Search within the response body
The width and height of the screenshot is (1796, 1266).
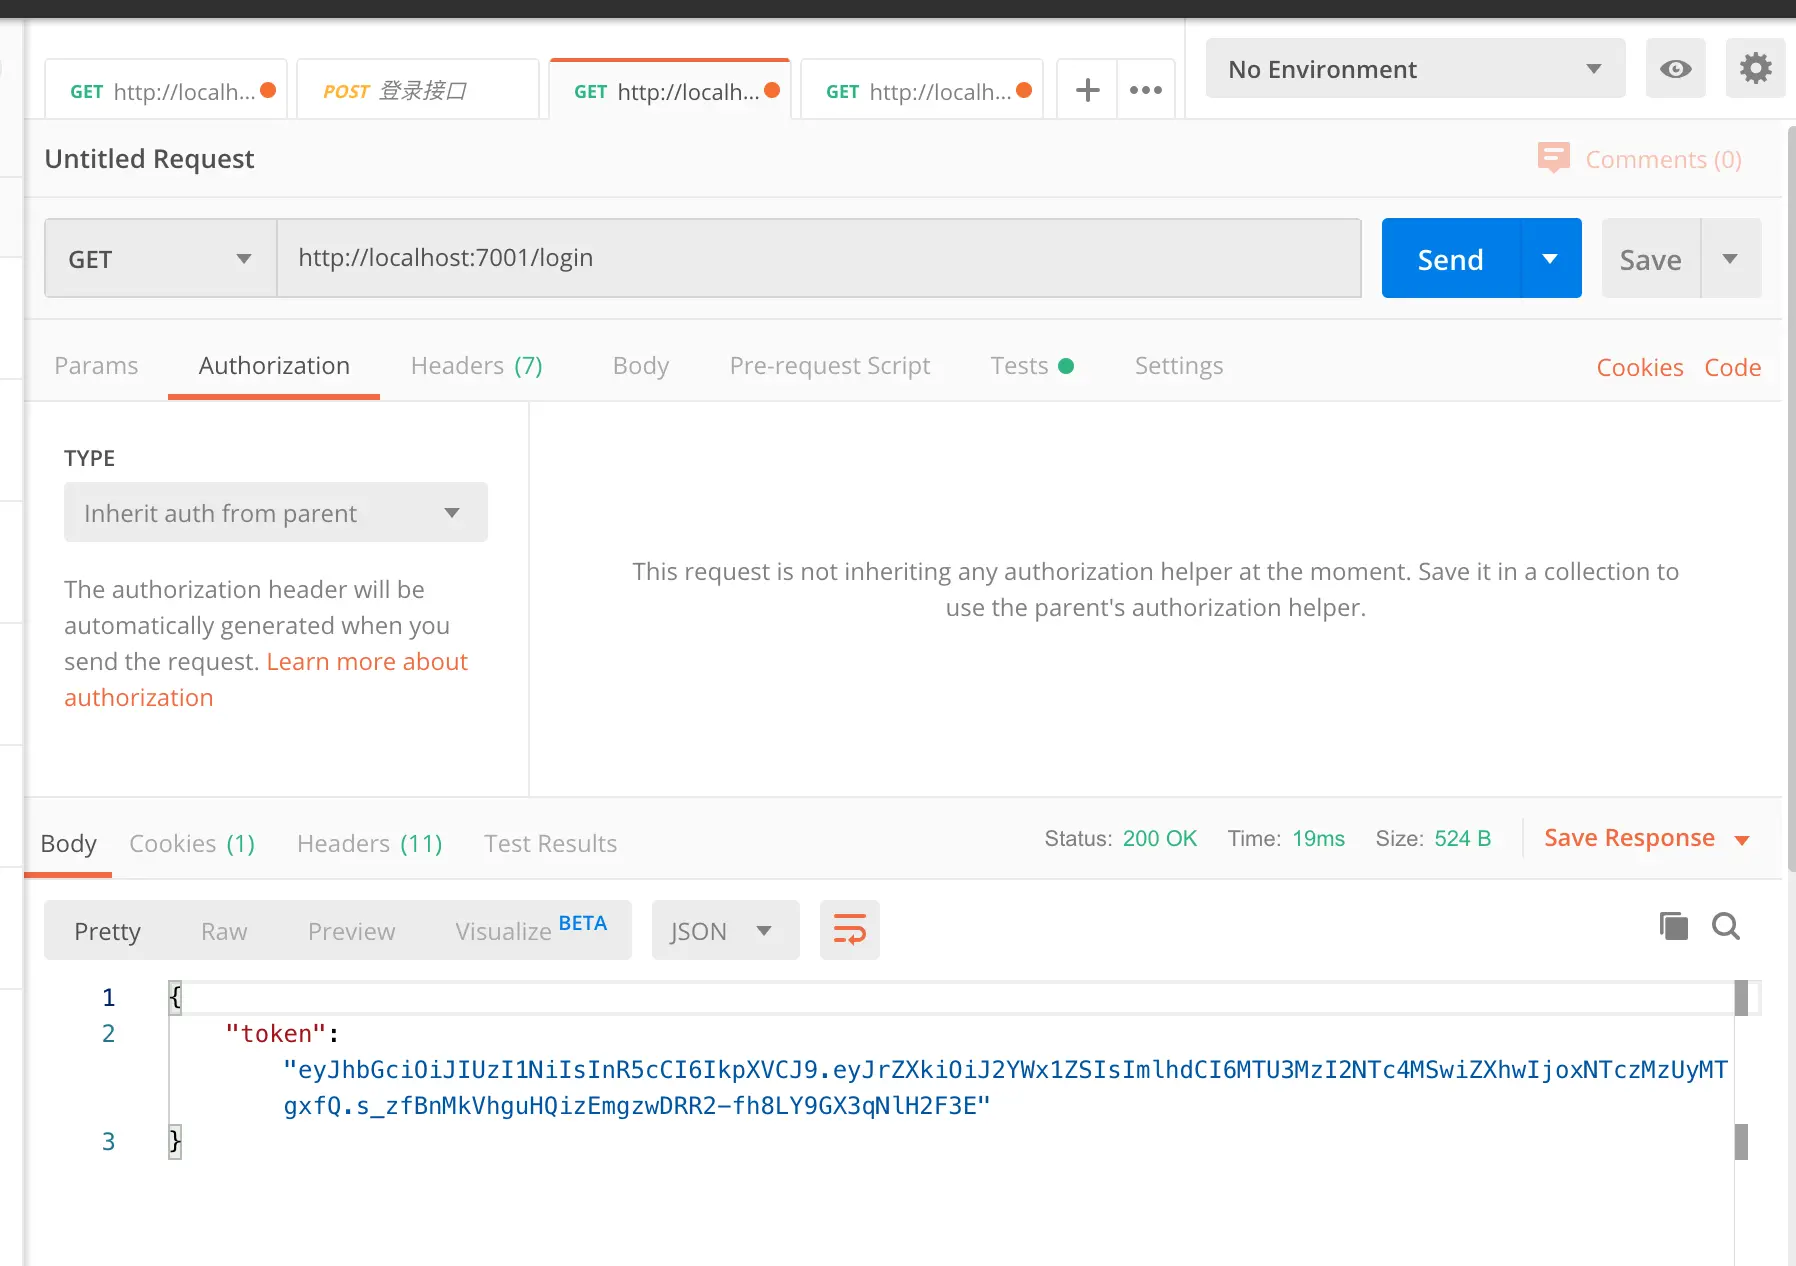[x=1726, y=926]
